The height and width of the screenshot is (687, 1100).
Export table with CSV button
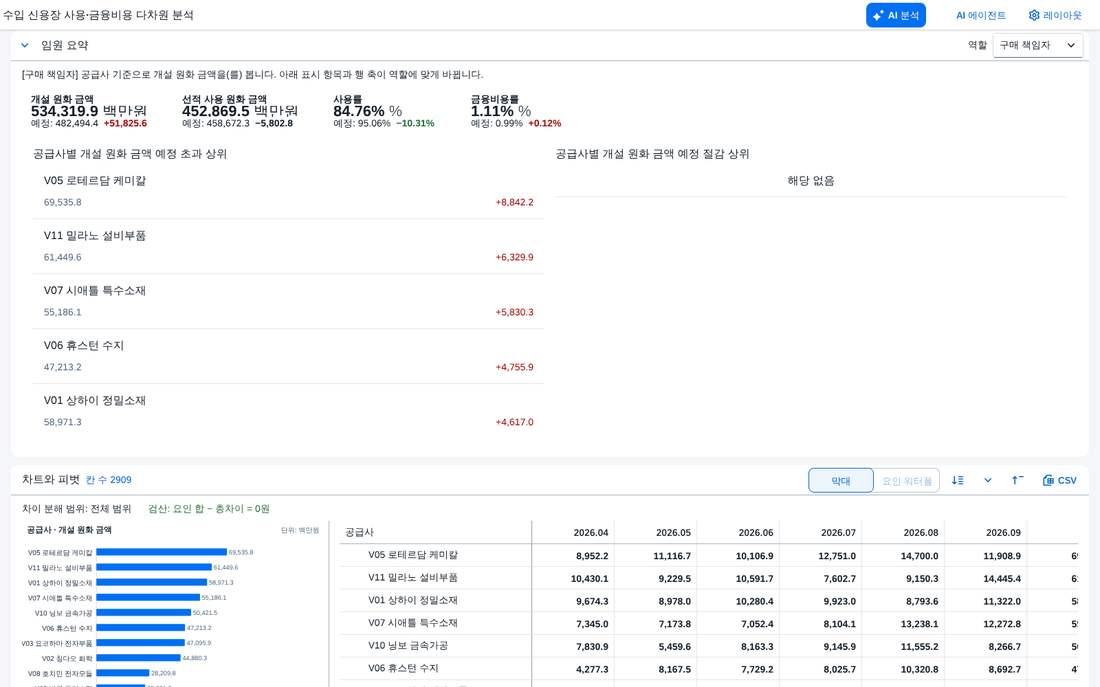1059,480
